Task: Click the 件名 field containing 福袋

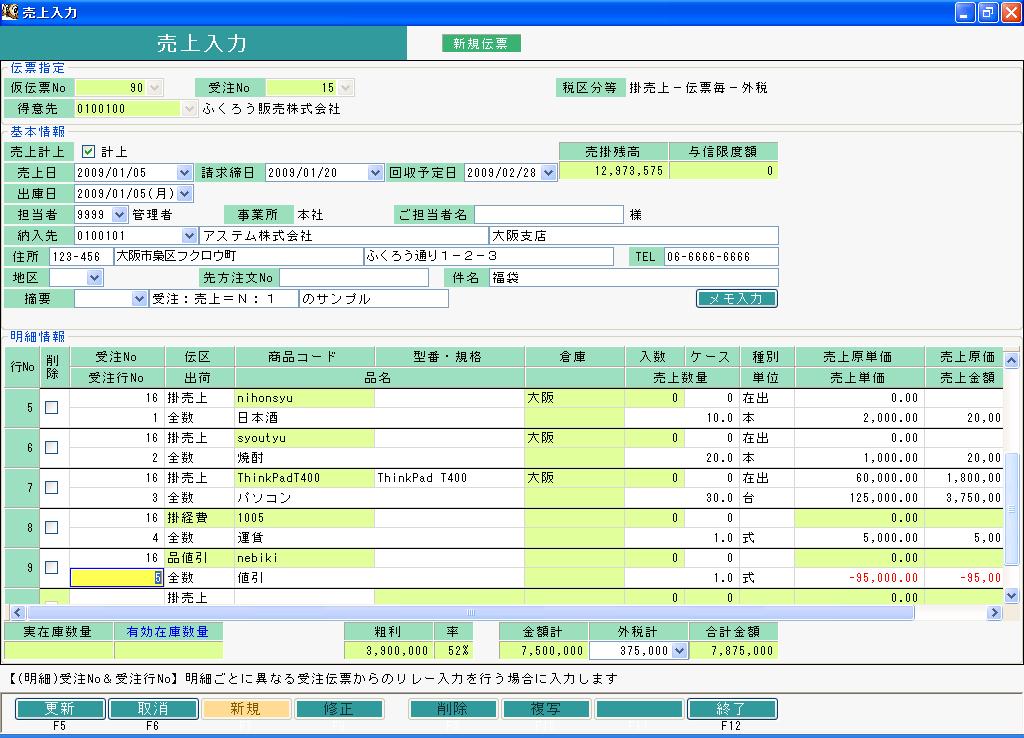Action: click(x=633, y=278)
